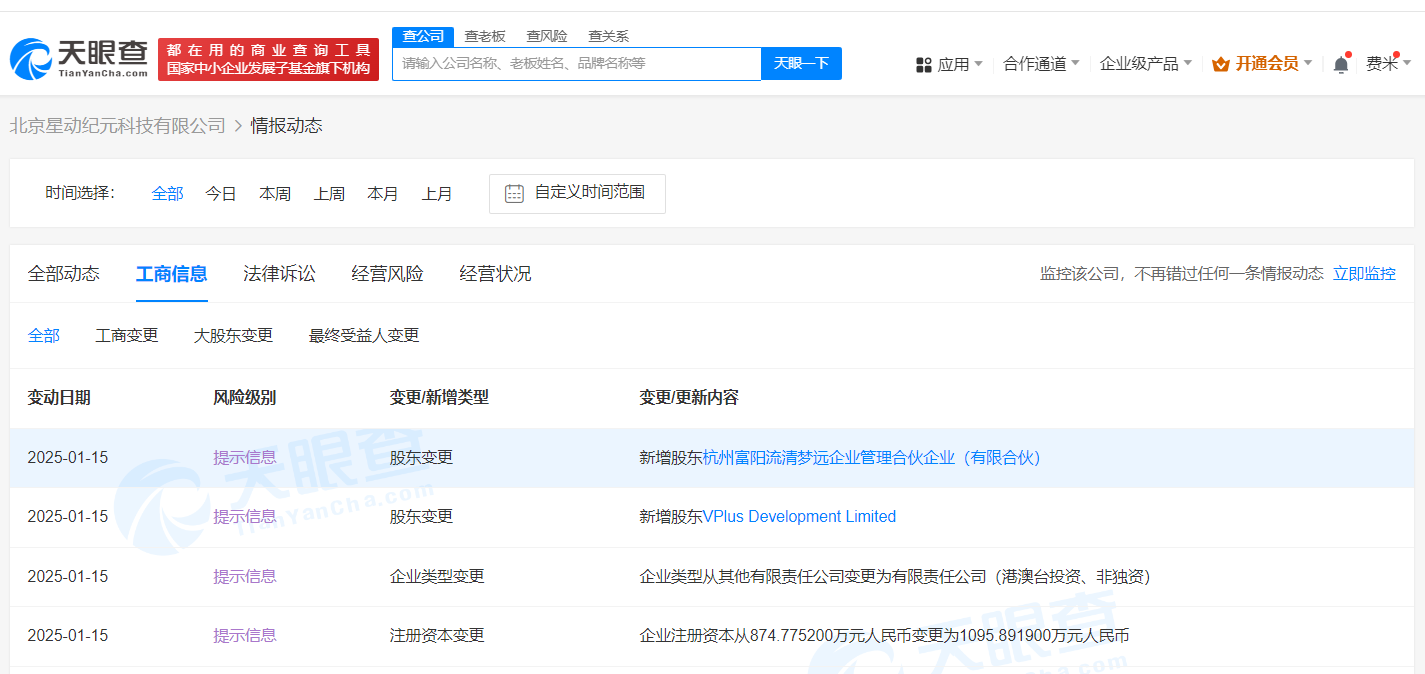The height and width of the screenshot is (674, 1425).
Task: Select the 查关系 search tab
Action: click(x=608, y=36)
